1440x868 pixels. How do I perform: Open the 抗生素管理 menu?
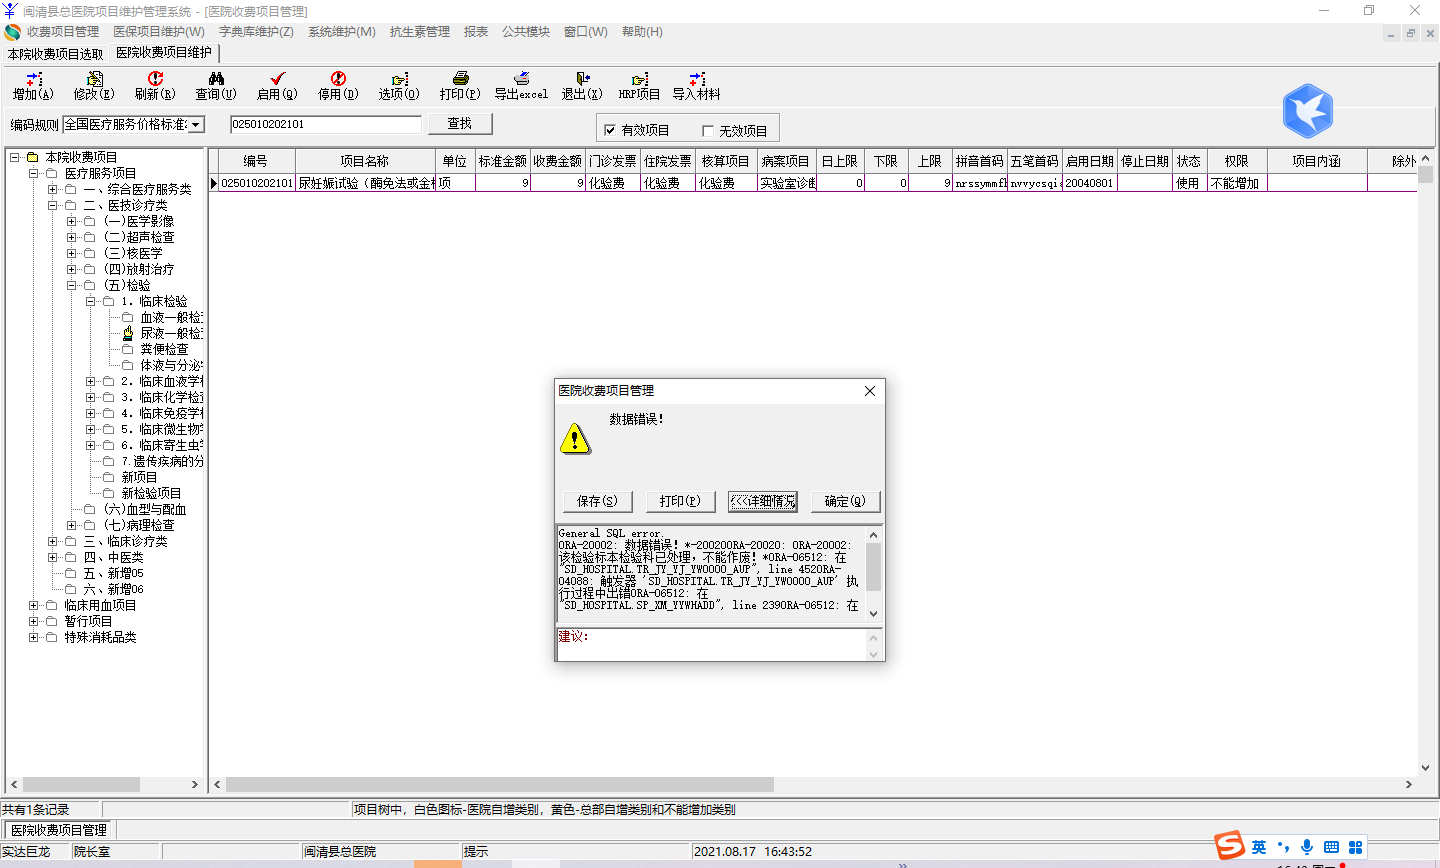point(420,32)
